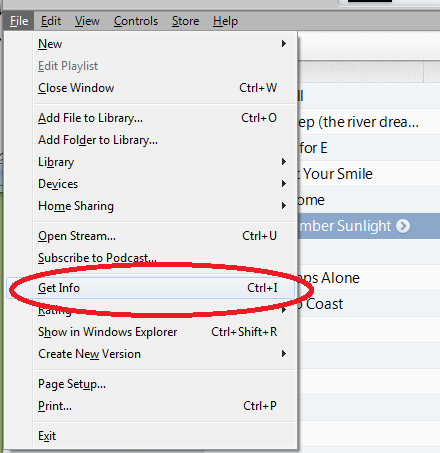Open the Store menu
Screen dimensions: 440x453
pos(185,21)
